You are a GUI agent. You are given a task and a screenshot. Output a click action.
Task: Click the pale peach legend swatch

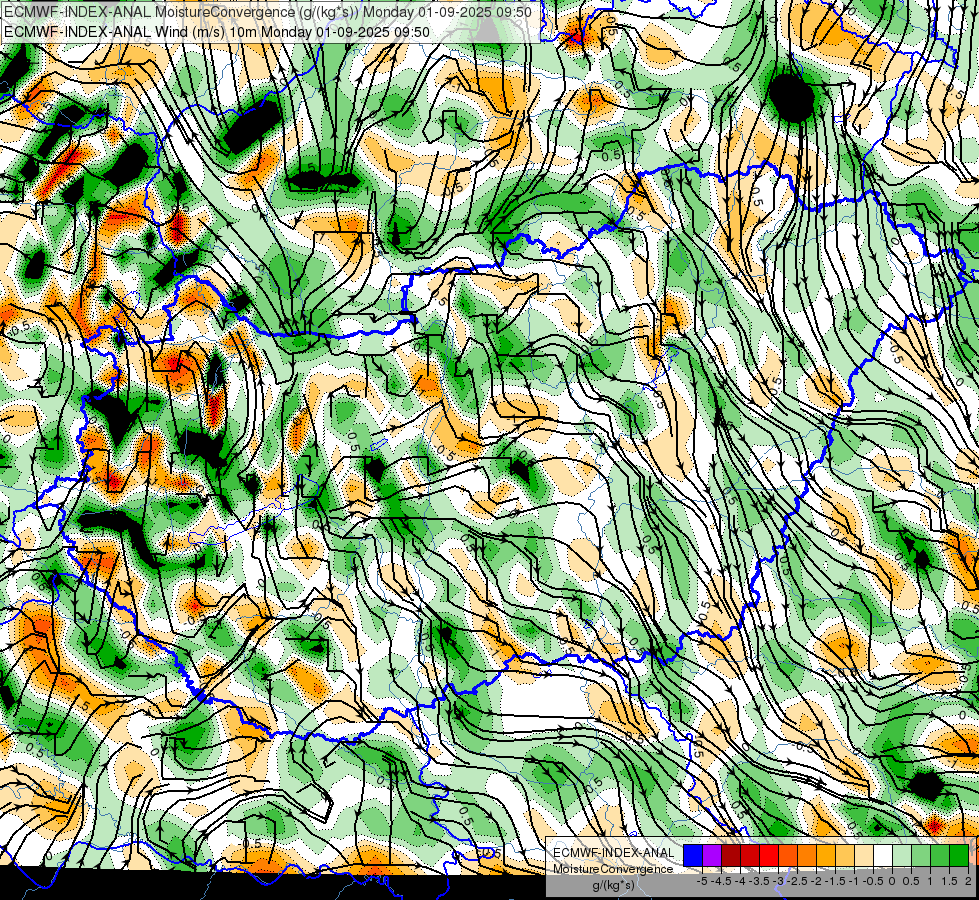(864, 855)
